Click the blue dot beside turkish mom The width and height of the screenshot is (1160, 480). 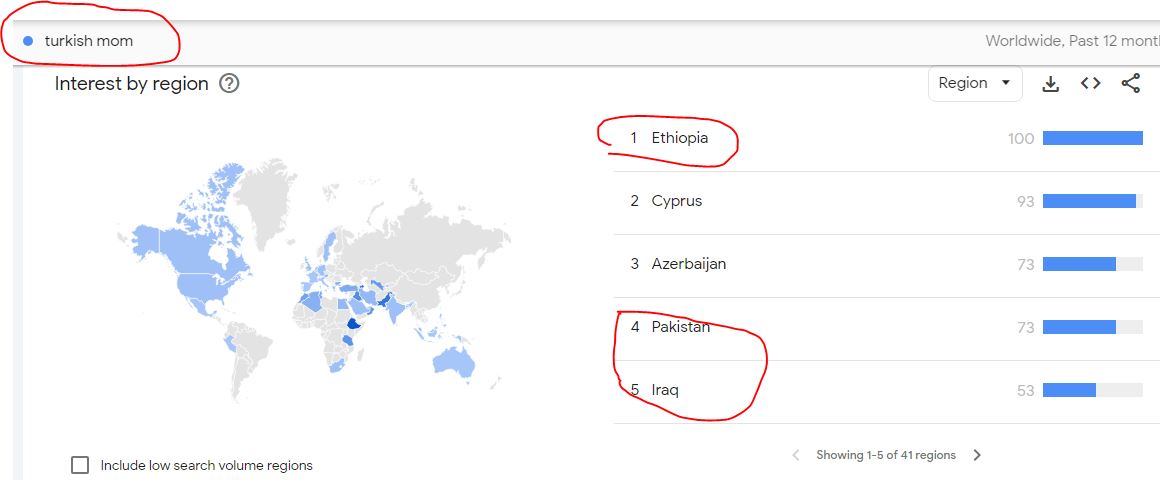point(28,41)
